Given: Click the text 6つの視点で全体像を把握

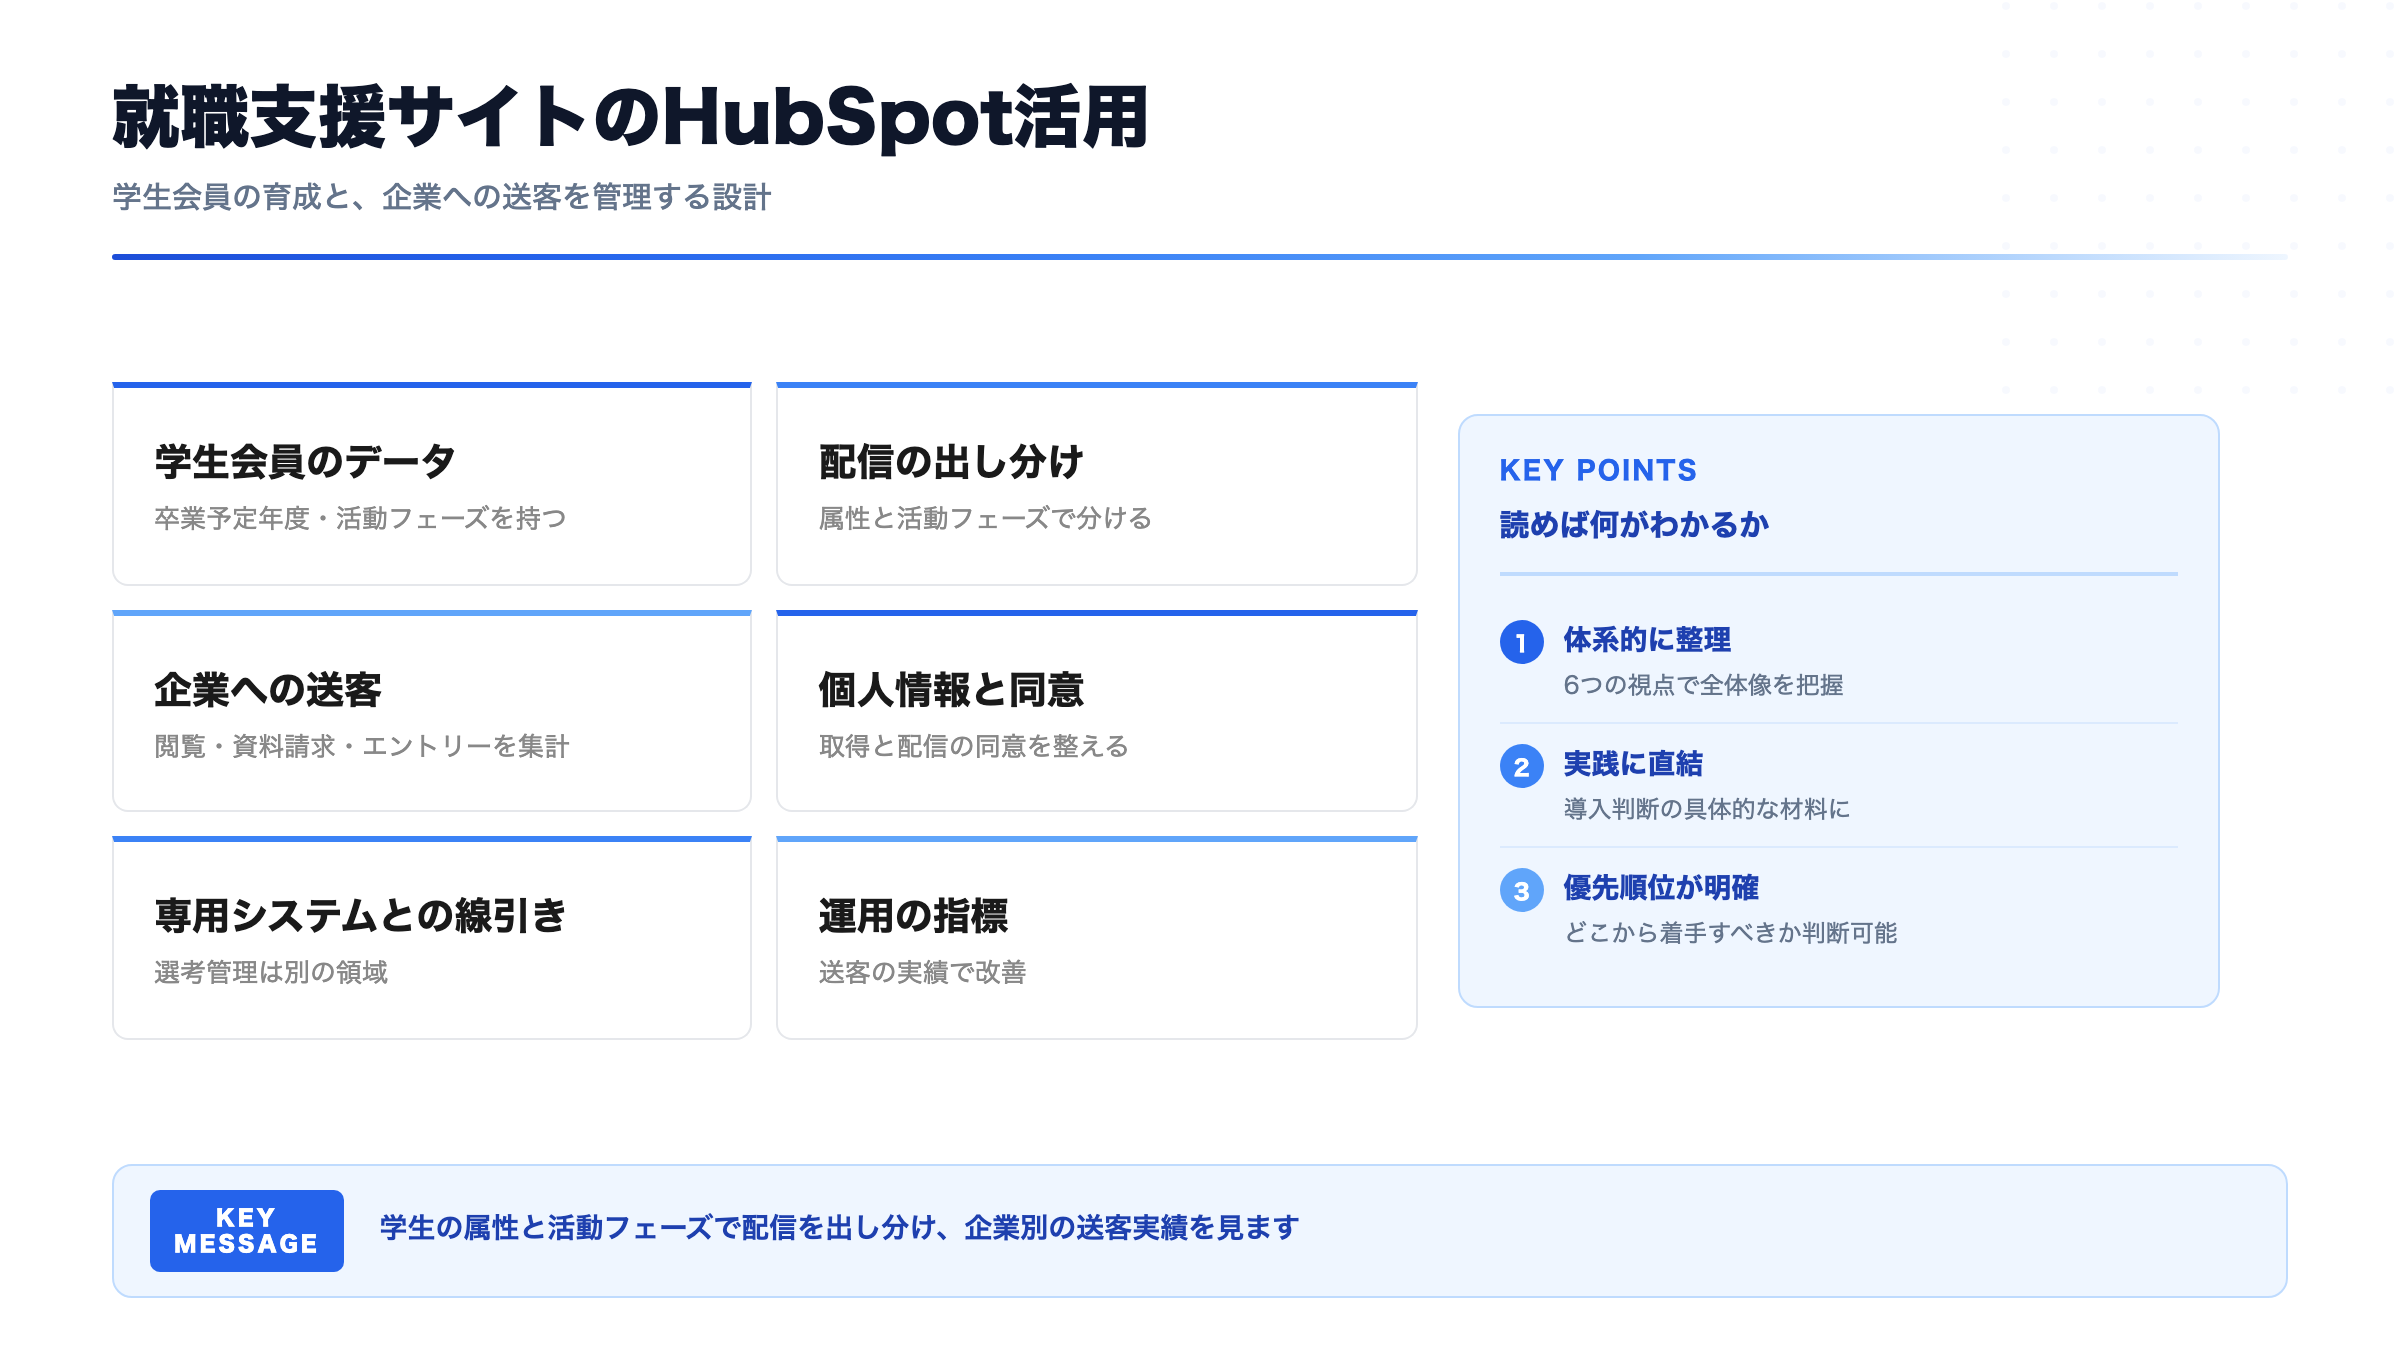Looking at the screenshot, I should click(1703, 685).
